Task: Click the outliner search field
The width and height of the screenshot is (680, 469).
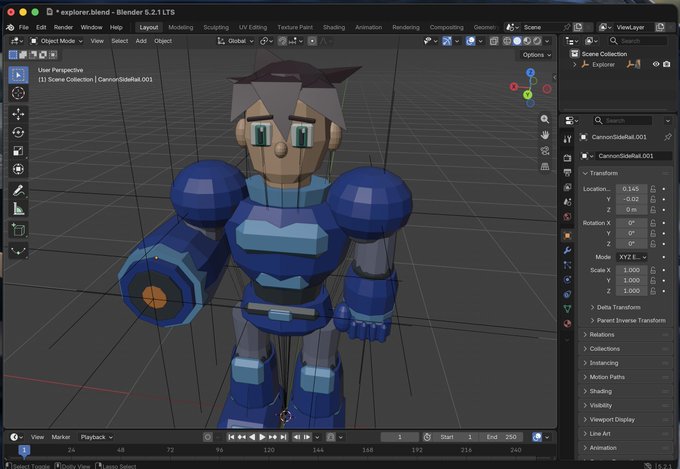Action: click(x=638, y=40)
